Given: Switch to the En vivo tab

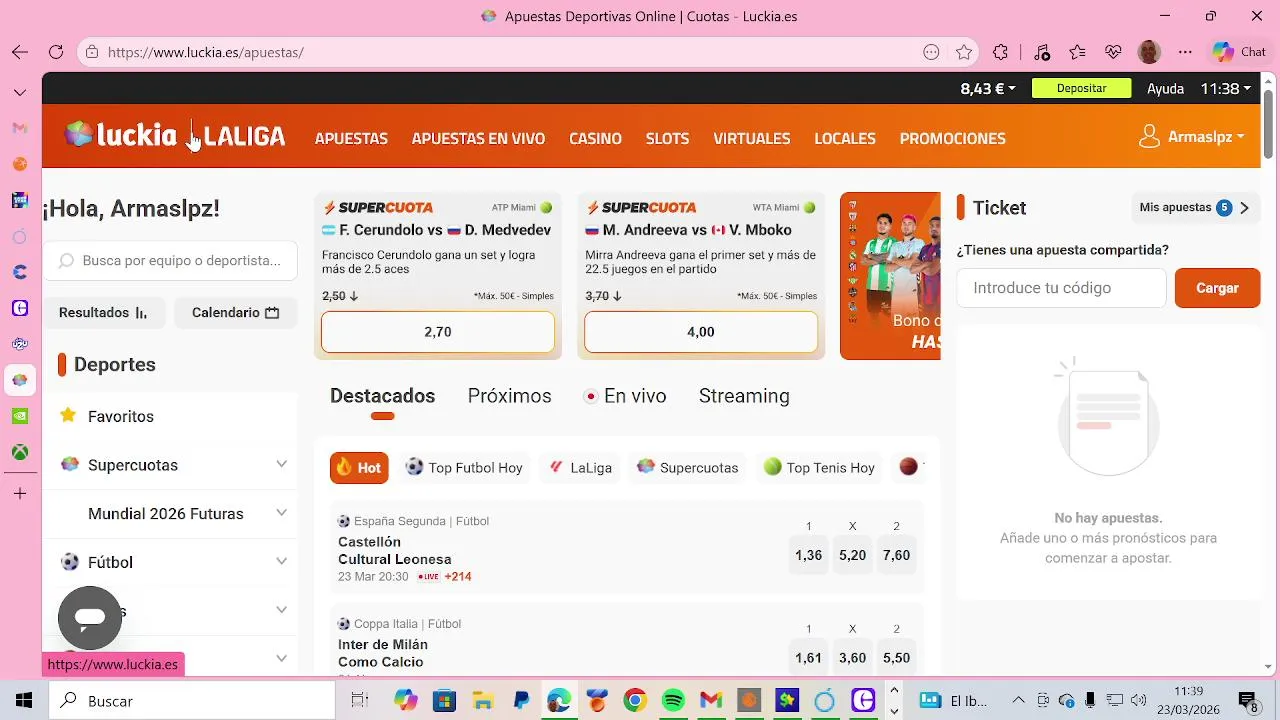Looking at the screenshot, I should [625, 396].
